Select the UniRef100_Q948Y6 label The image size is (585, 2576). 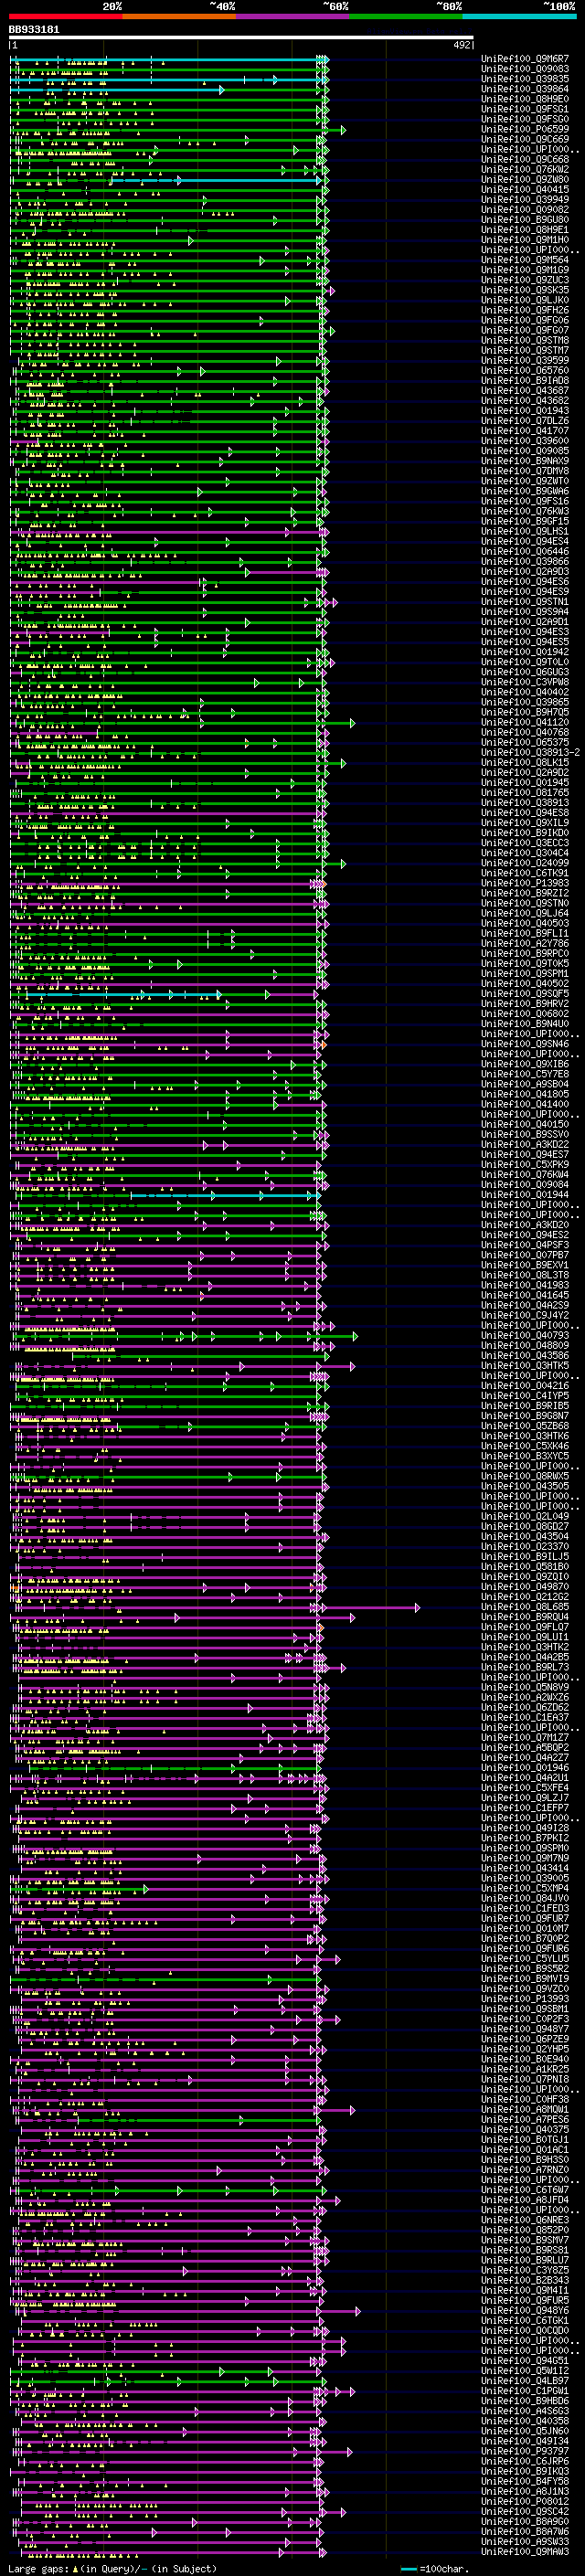point(525,2310)
